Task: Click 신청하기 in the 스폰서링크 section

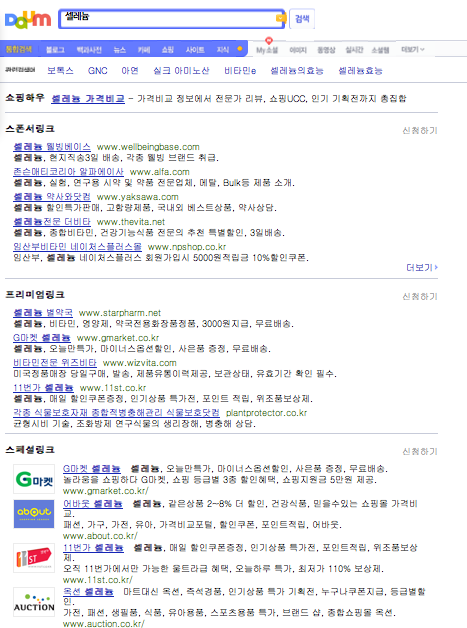Action: pos(420,131)
